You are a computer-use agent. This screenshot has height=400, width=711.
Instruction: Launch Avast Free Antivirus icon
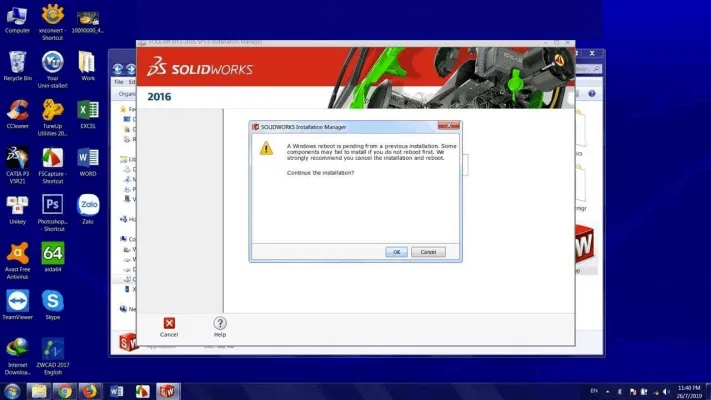point(17,261)
